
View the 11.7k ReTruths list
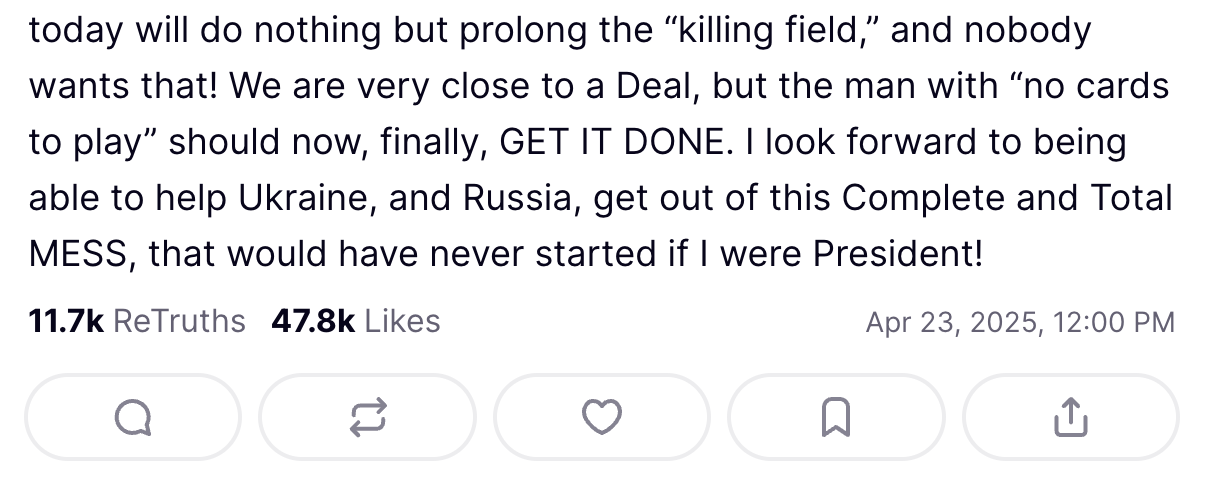(x=137, y=321)
